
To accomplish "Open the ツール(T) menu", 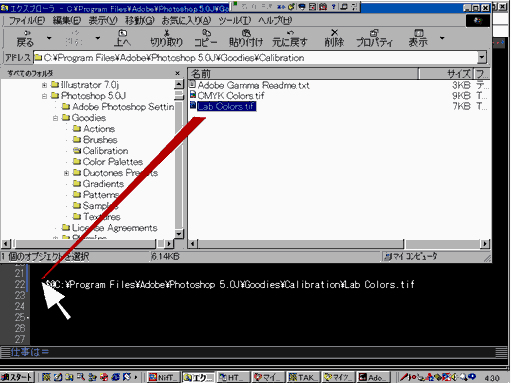I will click(235, 21).
